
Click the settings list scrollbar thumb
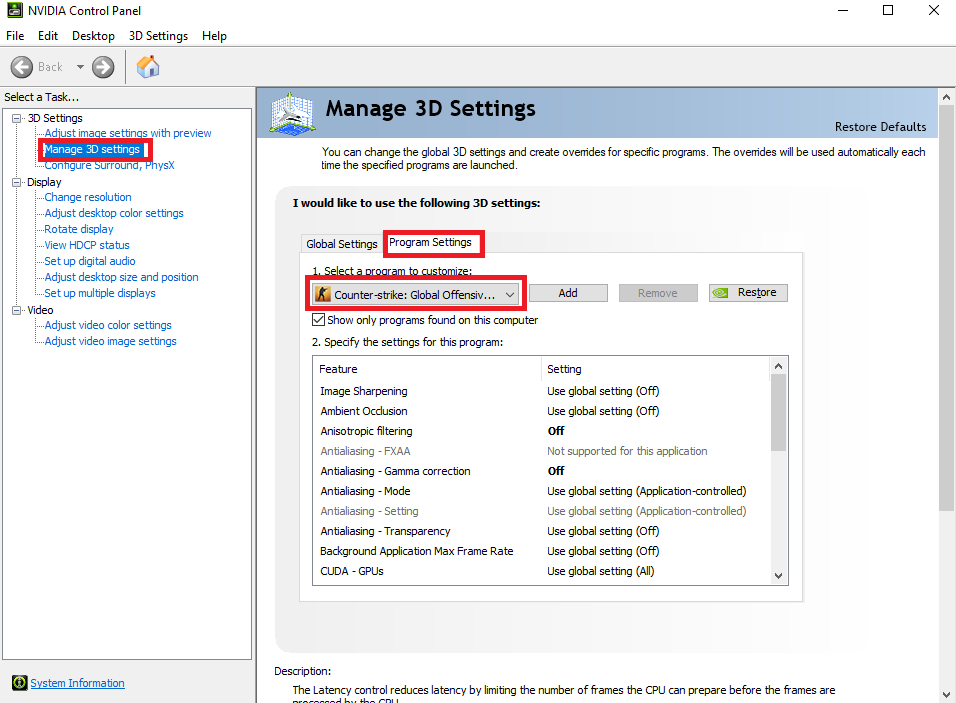tap(778, 413)
